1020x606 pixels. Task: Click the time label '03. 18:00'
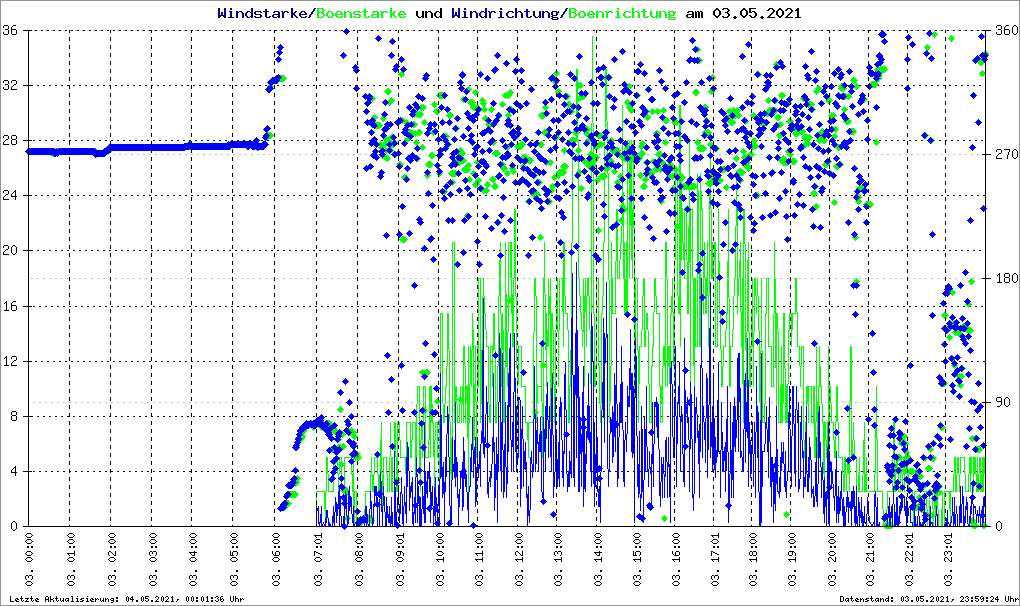pos(753,559)
